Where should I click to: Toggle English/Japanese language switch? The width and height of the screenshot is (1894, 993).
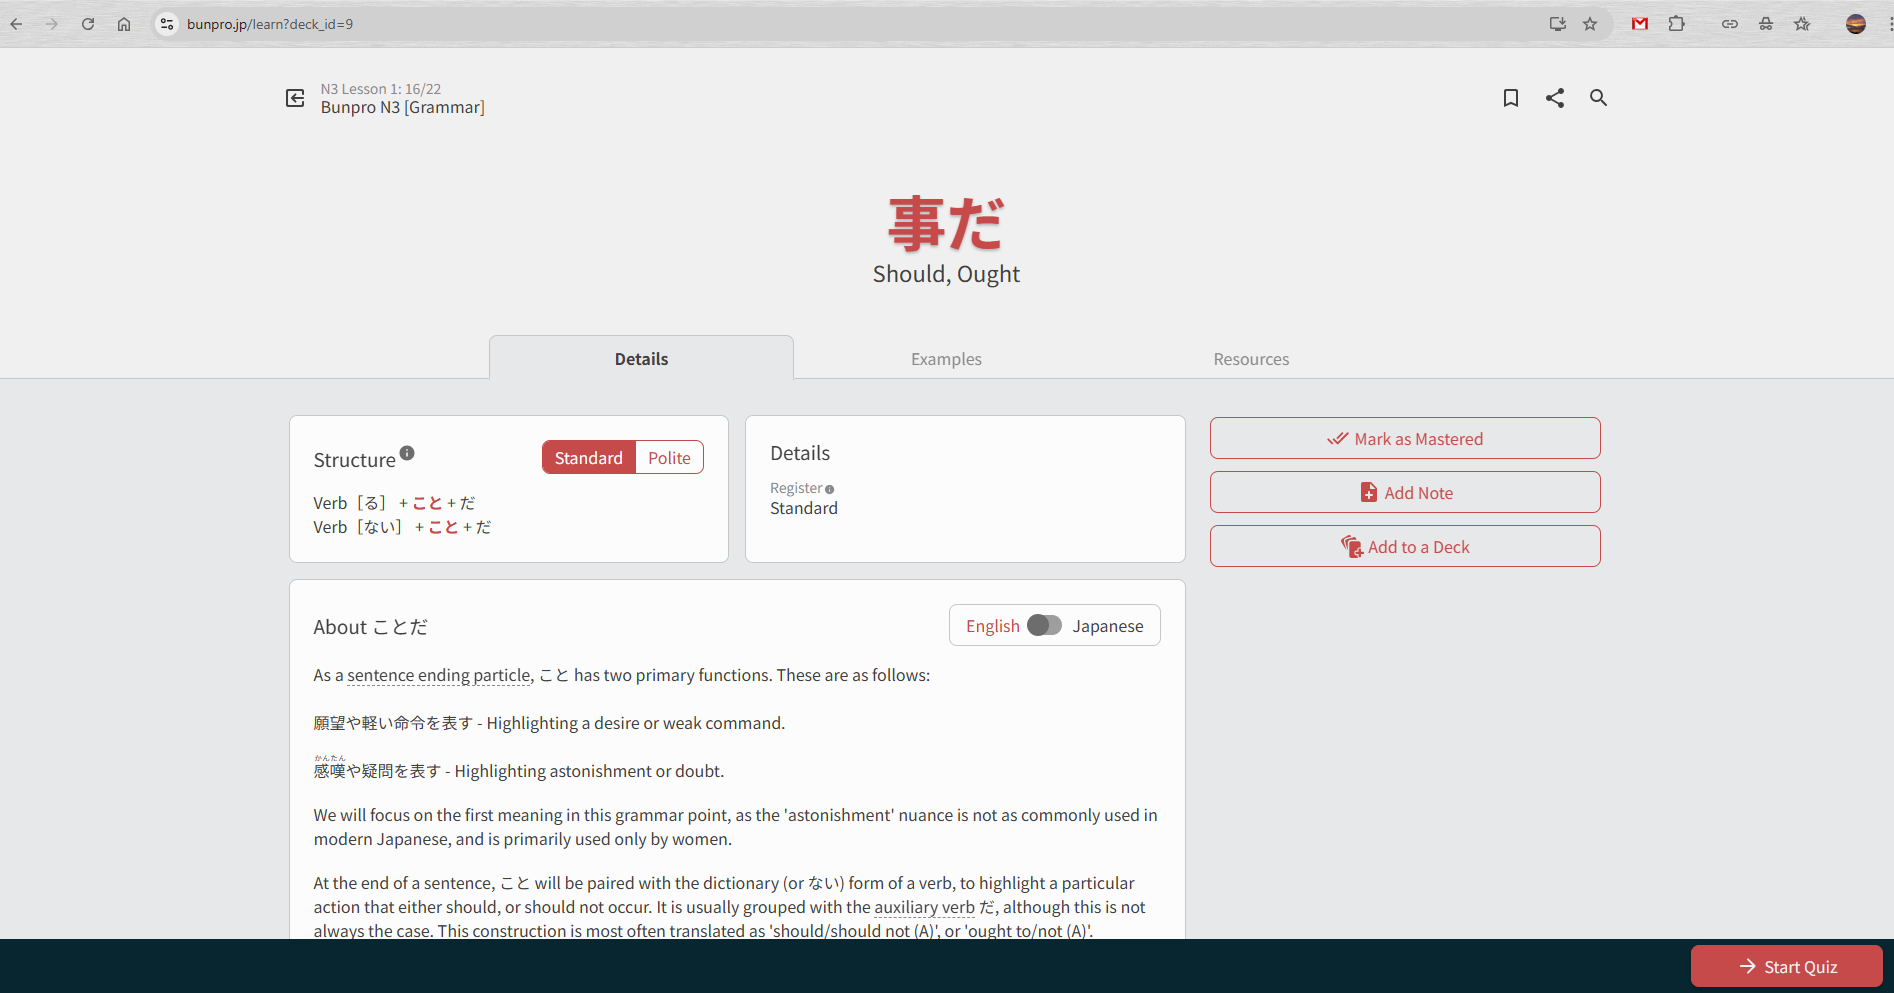pyautogui.click(x=1044, y=625)
